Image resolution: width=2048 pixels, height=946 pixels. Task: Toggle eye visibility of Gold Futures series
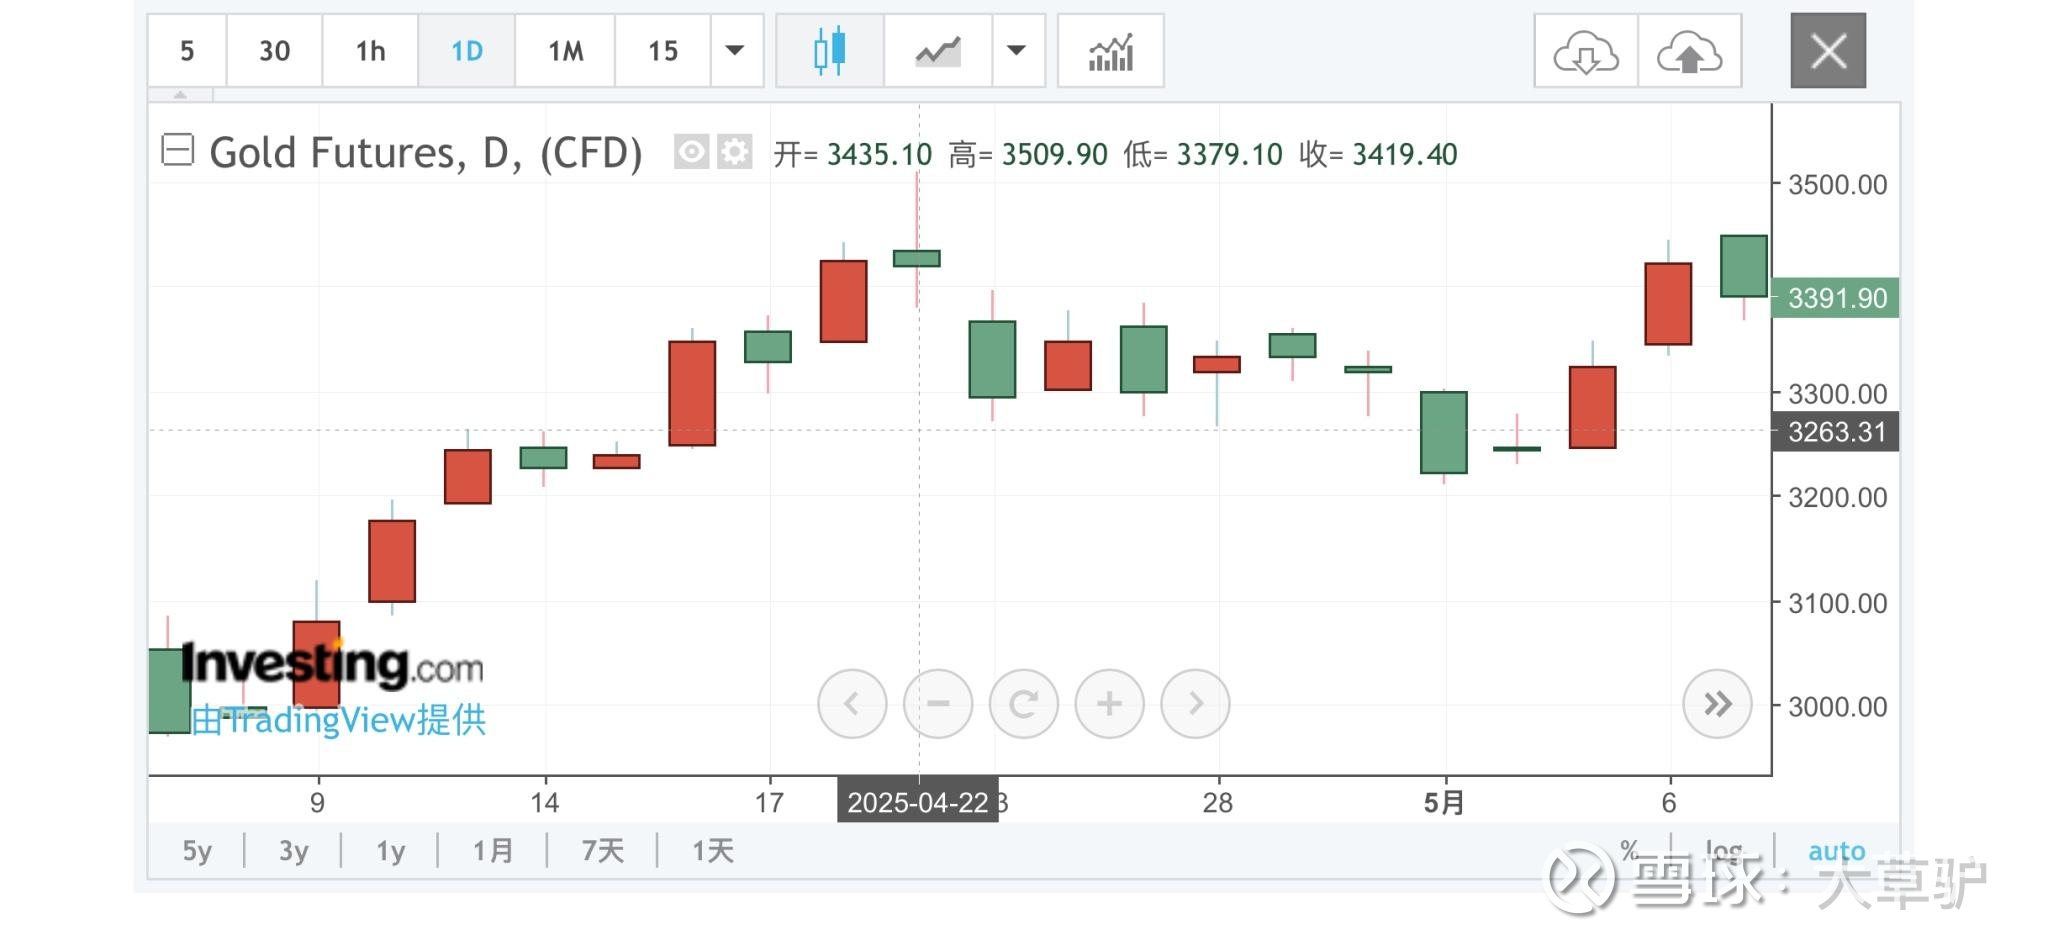691,152
